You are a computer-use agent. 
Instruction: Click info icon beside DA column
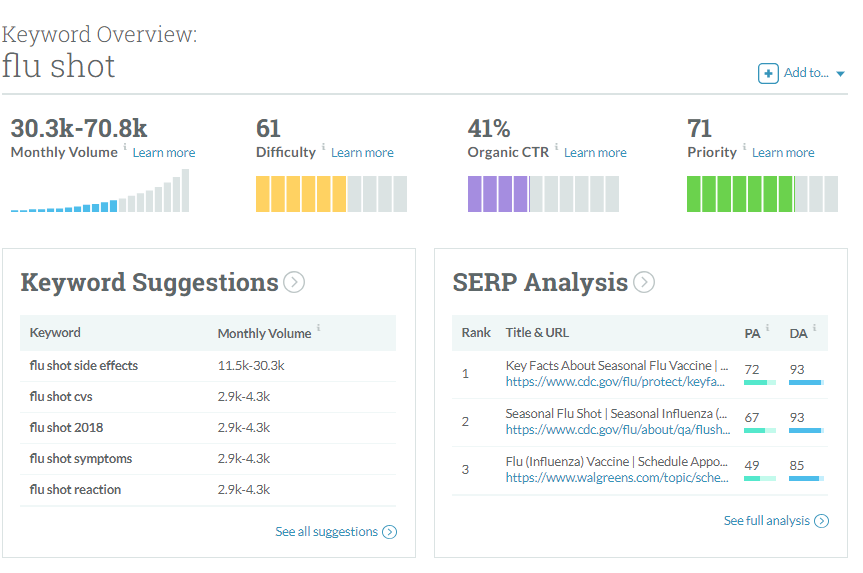coord(814,328)
